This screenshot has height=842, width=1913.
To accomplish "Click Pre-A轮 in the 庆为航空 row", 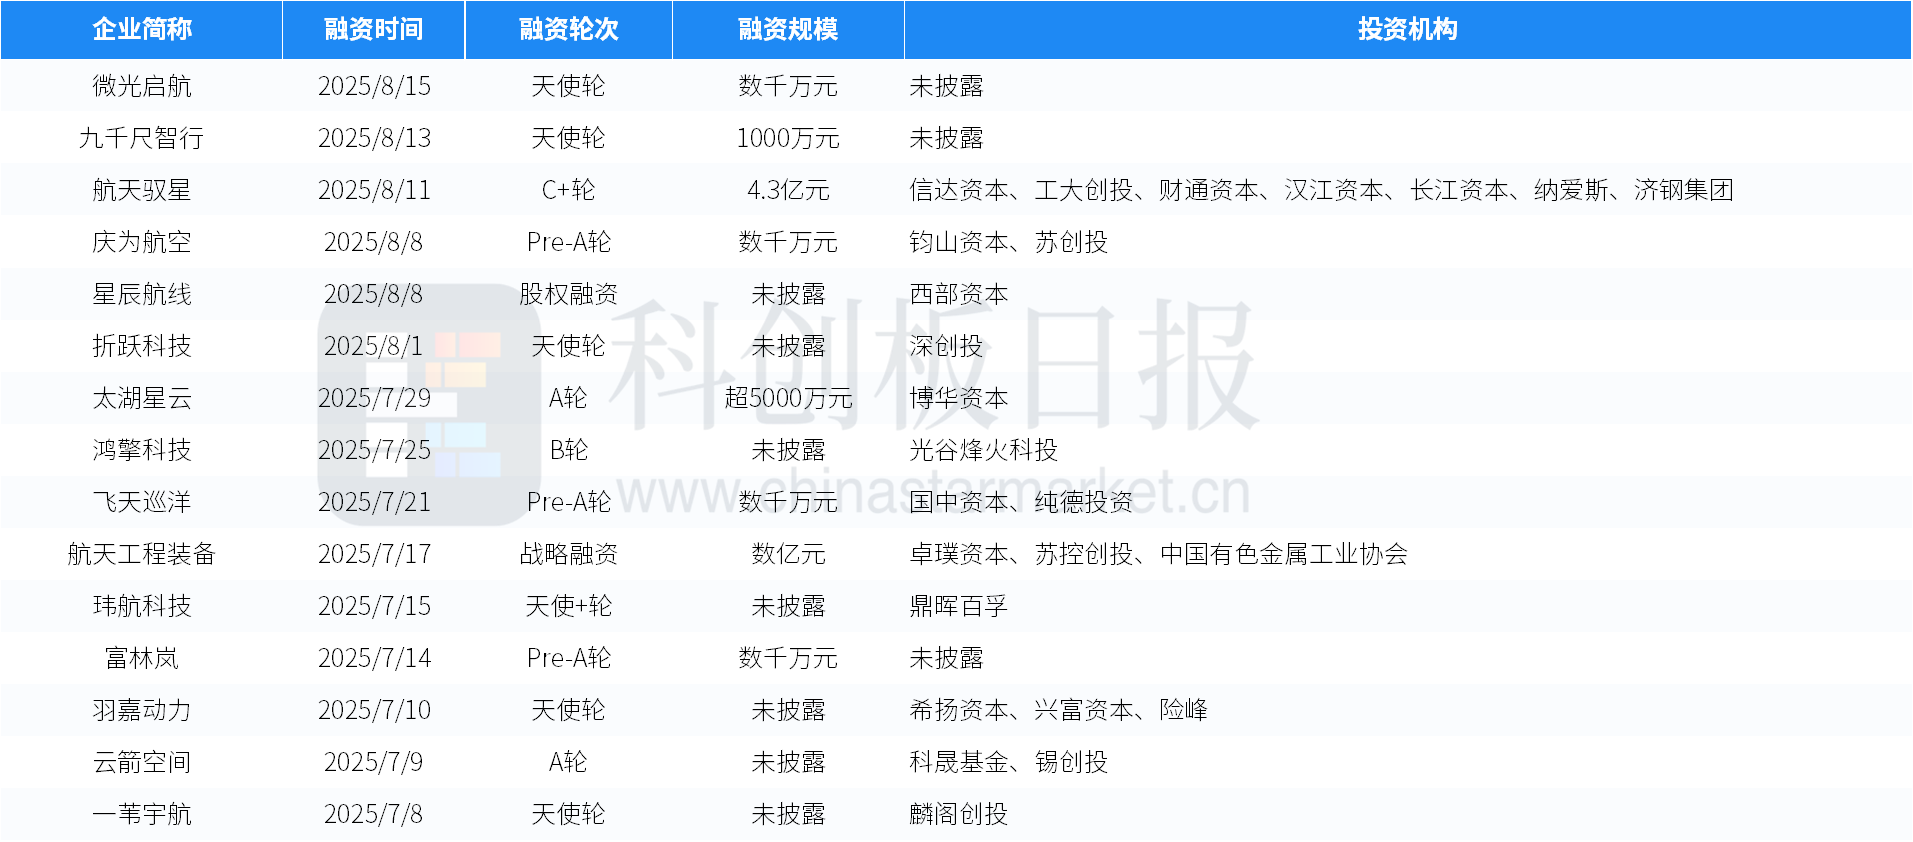I will pos(569,242).
